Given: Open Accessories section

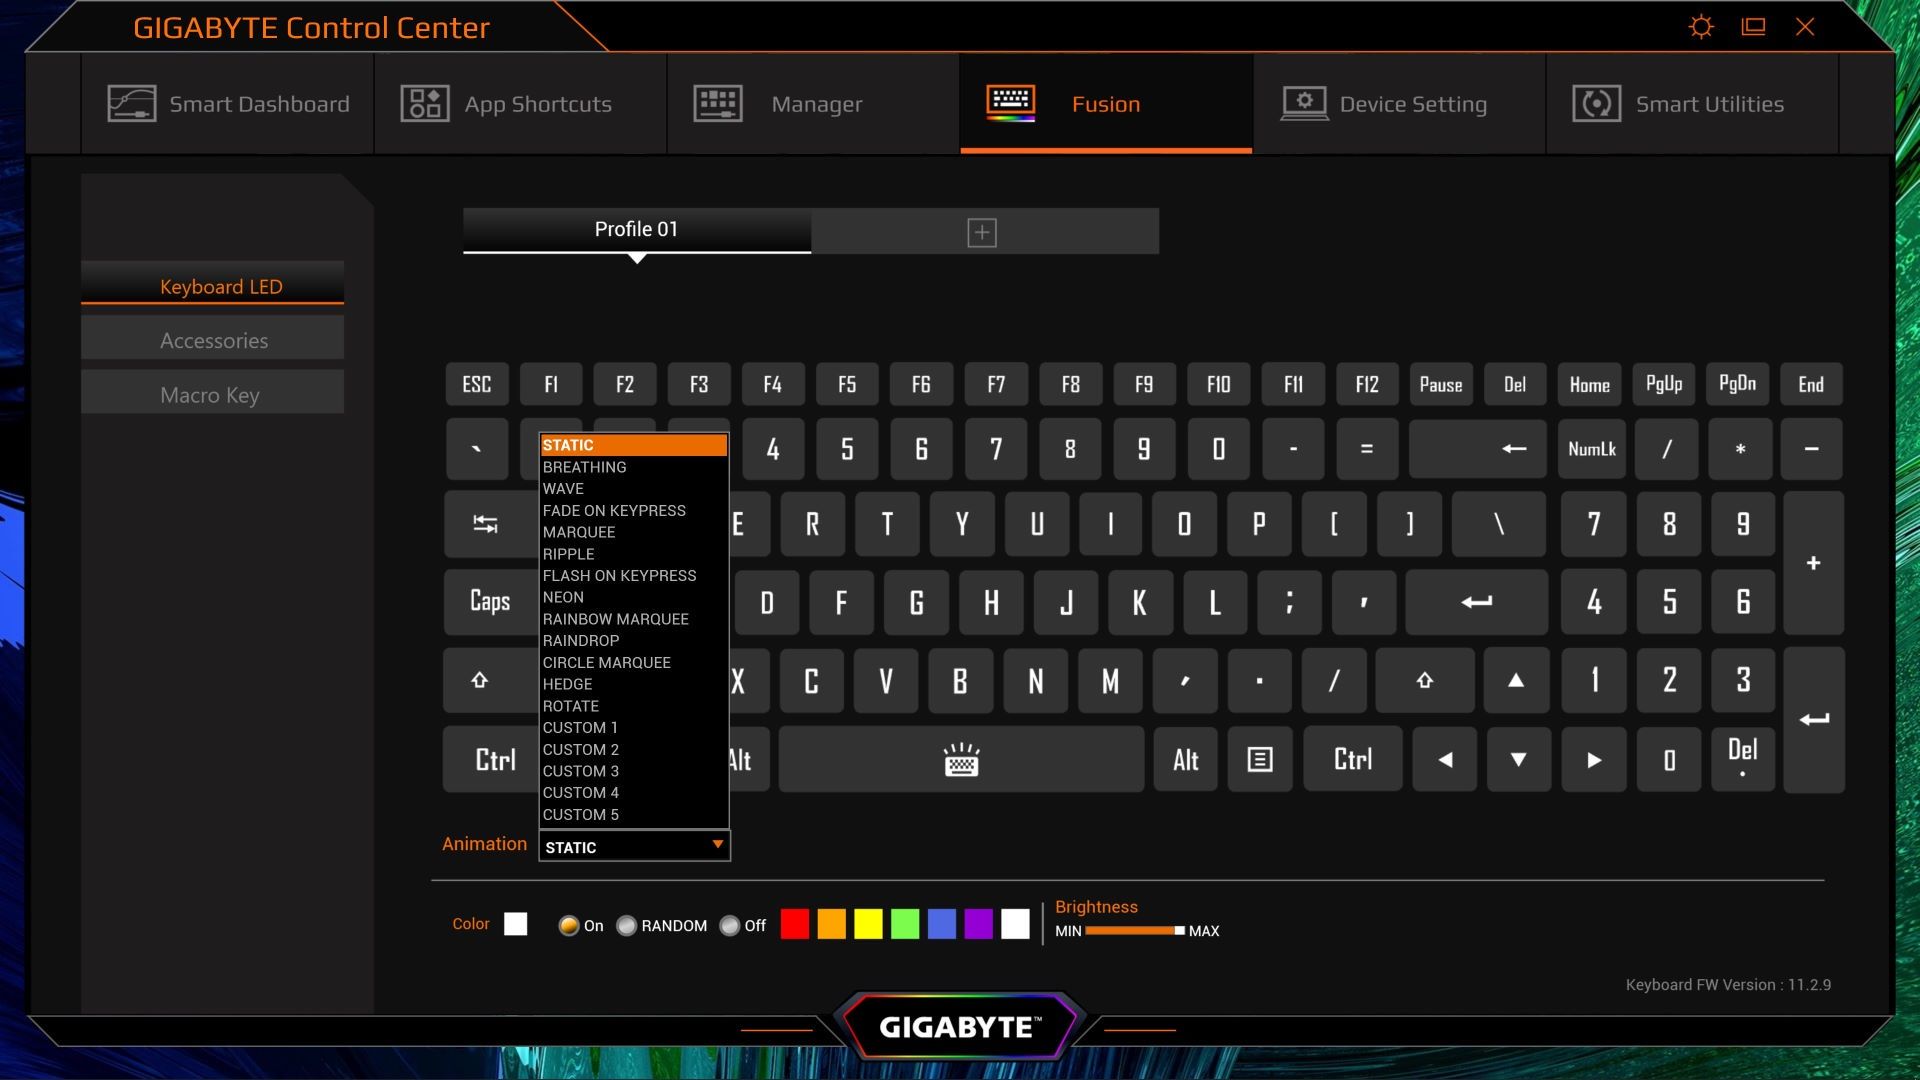Looking at the screenshot, I should [x=212, y=340].
